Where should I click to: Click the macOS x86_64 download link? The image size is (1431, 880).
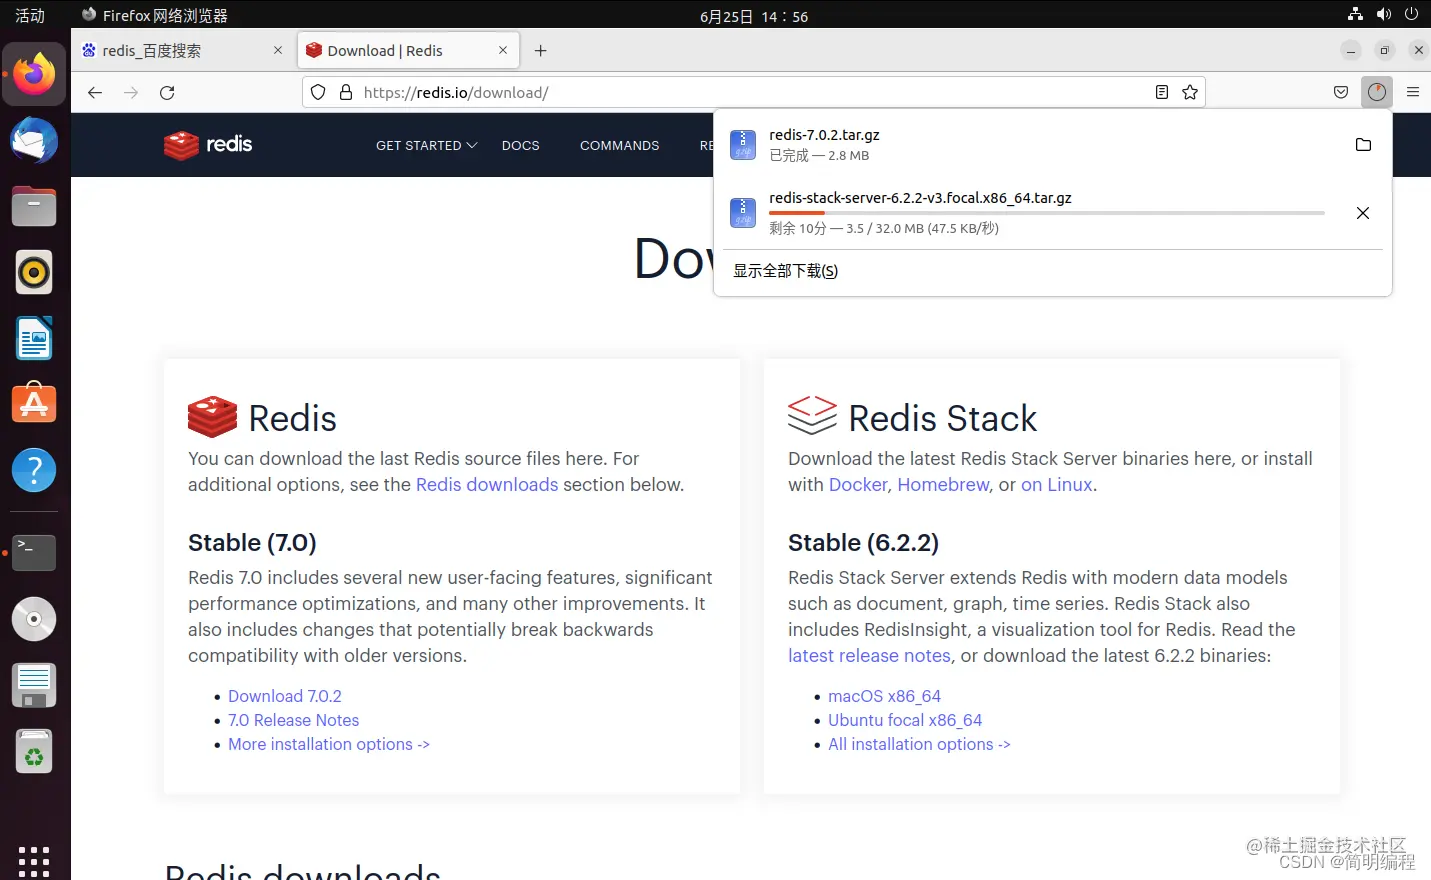(884, 696)
